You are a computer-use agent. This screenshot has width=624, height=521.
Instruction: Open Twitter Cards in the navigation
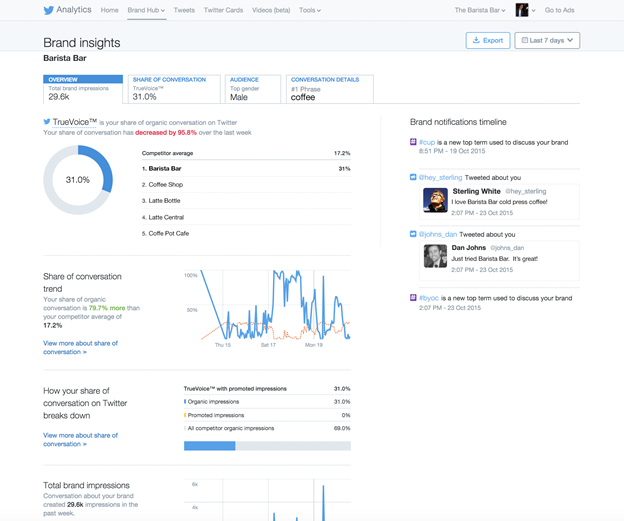pyautogui.click(x=223, y=10)
